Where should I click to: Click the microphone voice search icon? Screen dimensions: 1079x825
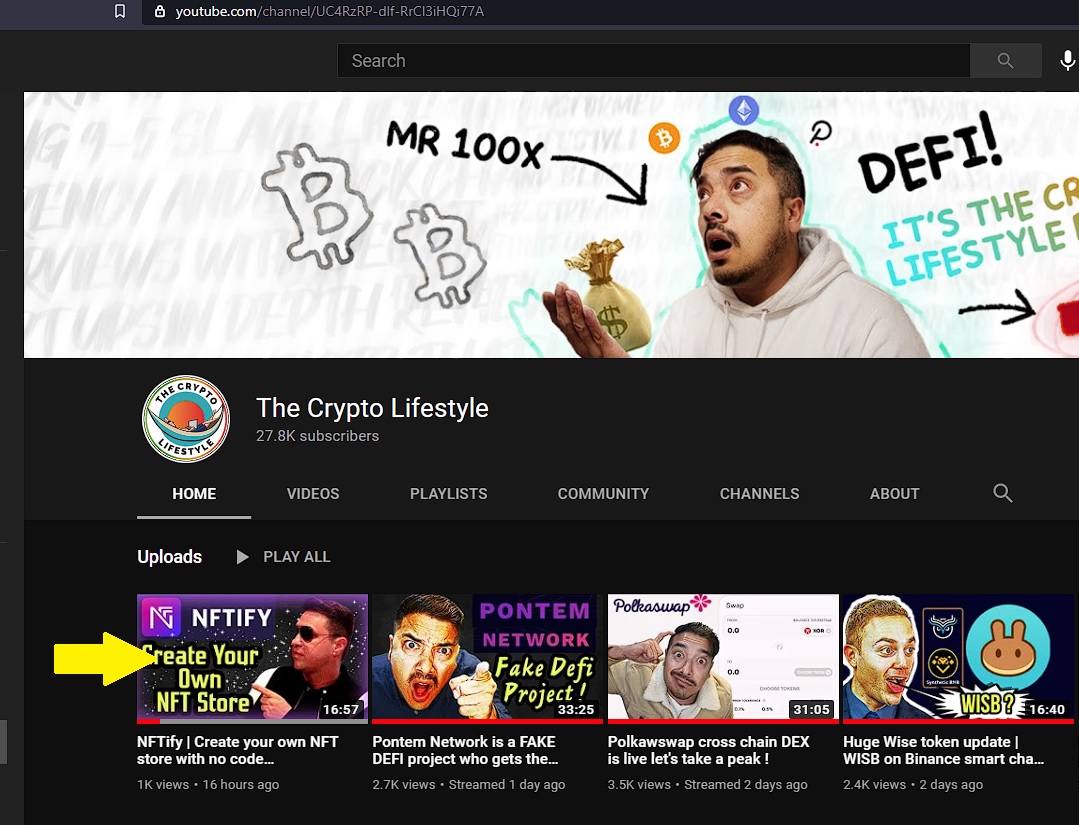point(1067,61)
